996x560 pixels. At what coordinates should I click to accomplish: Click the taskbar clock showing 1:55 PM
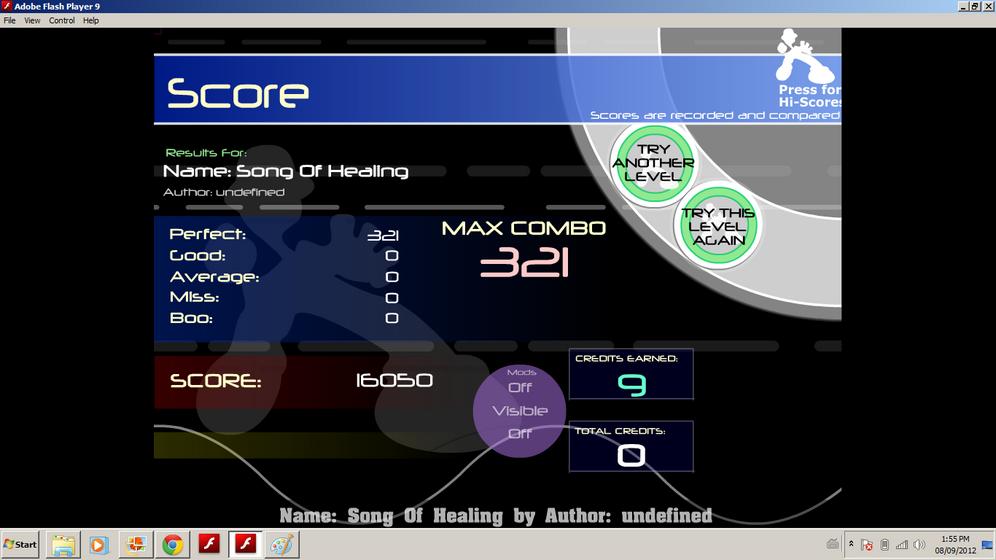tap(955, 545)
